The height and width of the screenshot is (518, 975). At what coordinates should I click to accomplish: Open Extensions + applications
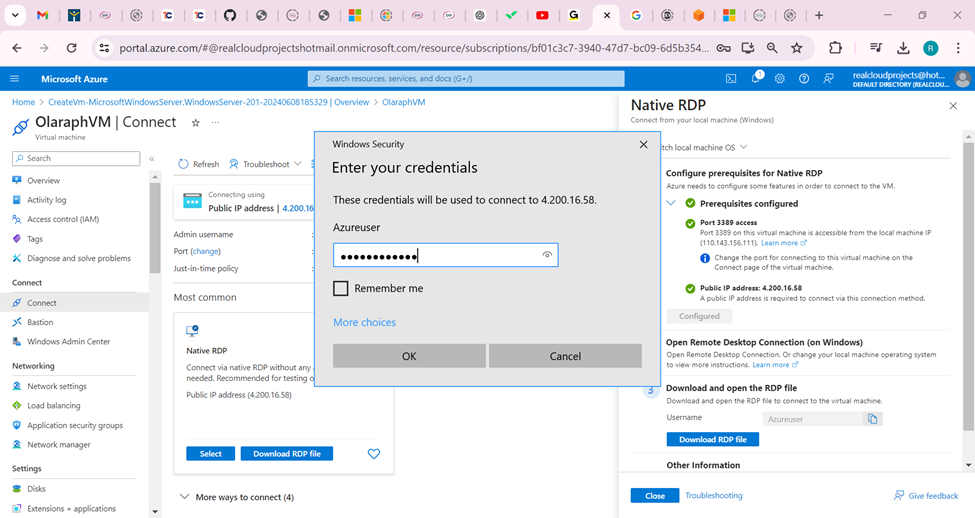coord(72,509)
